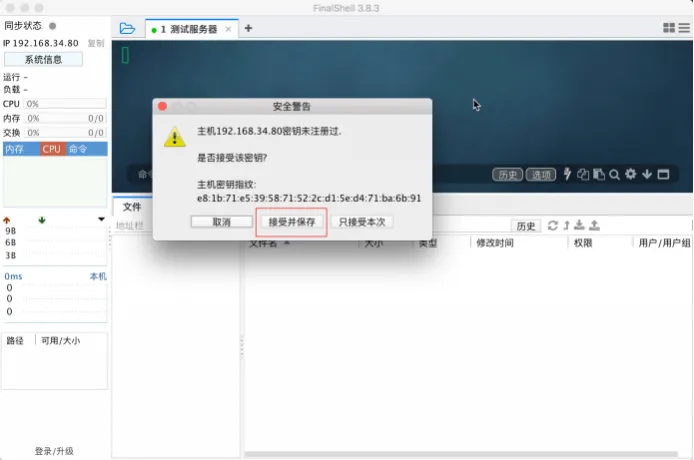This screenshot has width=694, height=460.
Task: Open the grid layout view icon
Action: 669,28
